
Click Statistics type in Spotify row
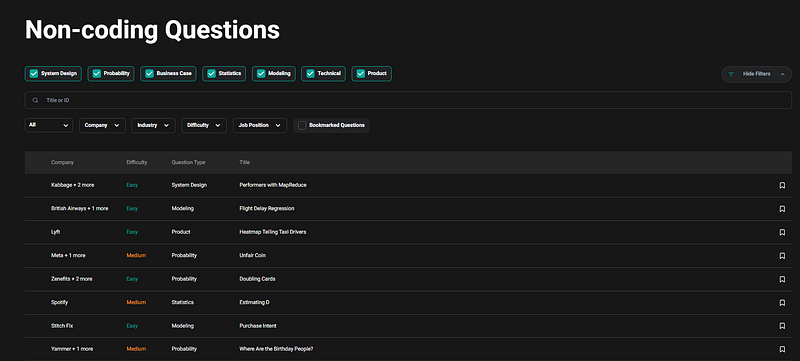coord(183,302)
